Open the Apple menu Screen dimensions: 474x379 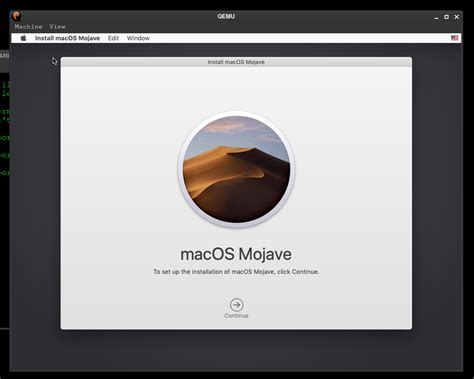[23, 38]
